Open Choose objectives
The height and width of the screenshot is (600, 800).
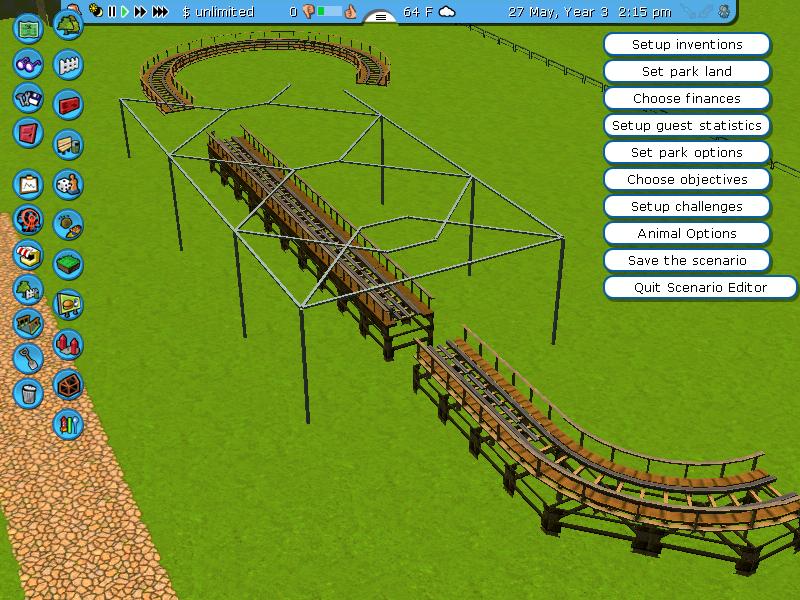click(687, 180)
